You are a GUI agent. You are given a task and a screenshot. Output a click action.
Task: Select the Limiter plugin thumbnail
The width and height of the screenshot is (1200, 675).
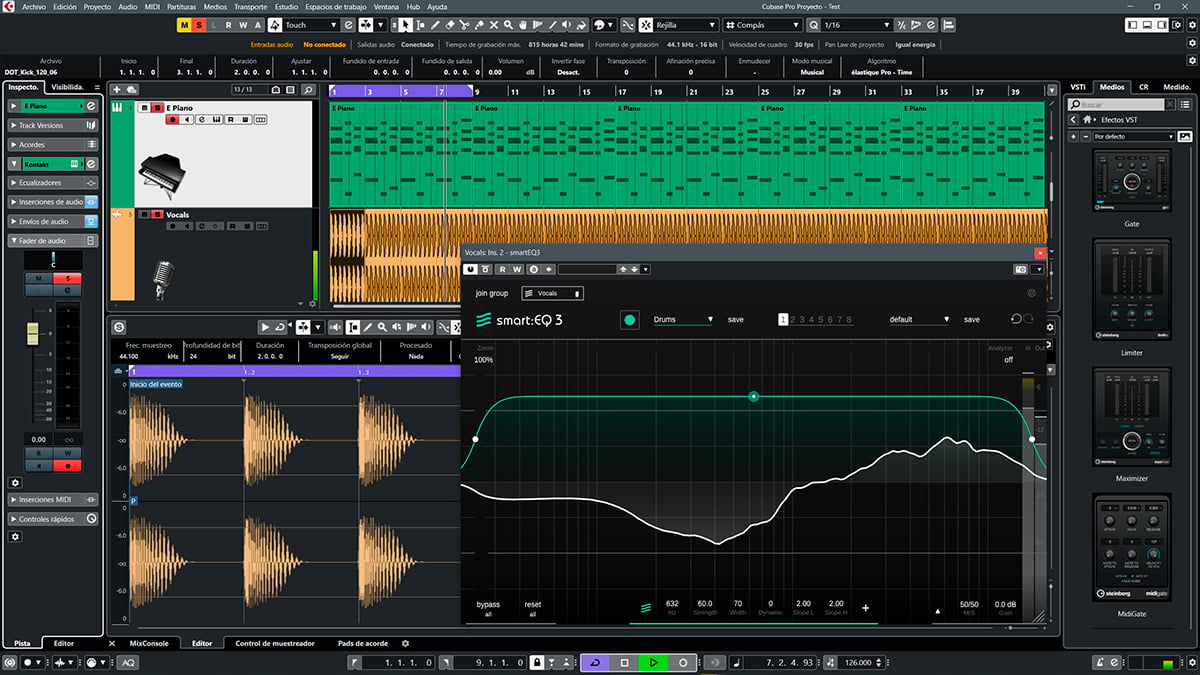[1131, 290]
